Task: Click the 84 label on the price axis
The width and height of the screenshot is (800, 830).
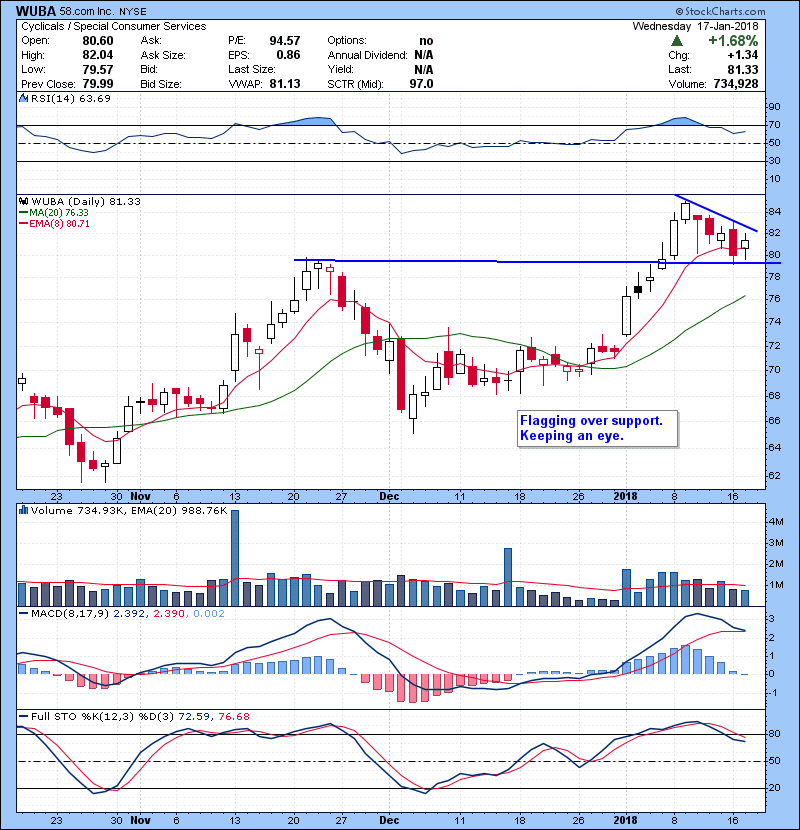Action: [774, 212]
